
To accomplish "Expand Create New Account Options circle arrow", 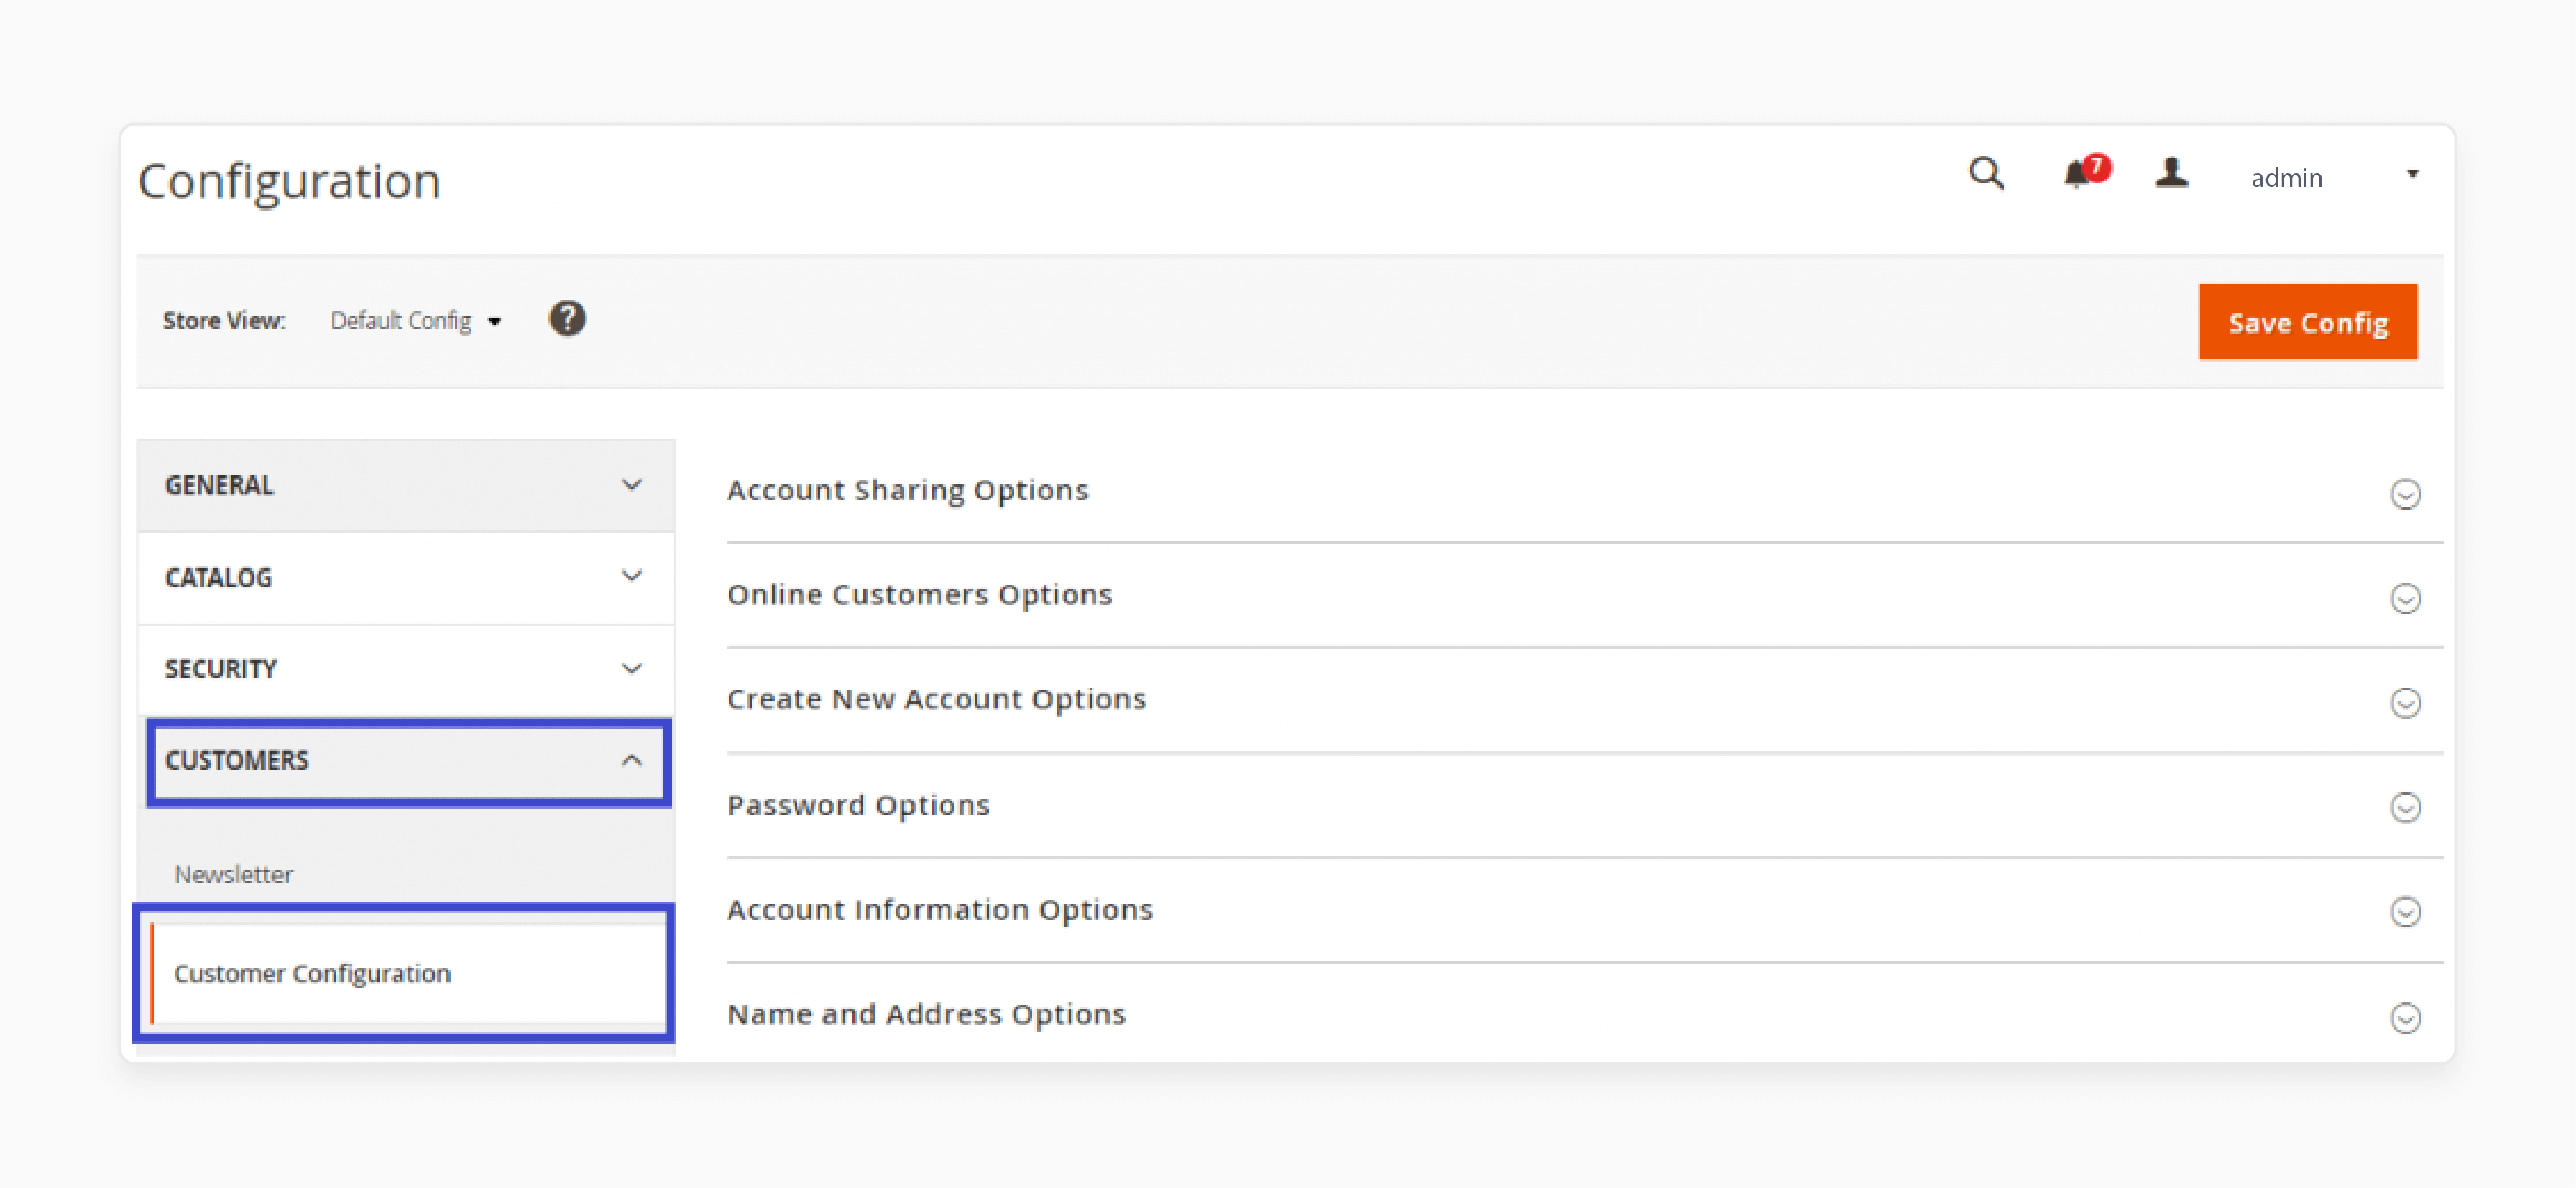I will (2405, 703).
